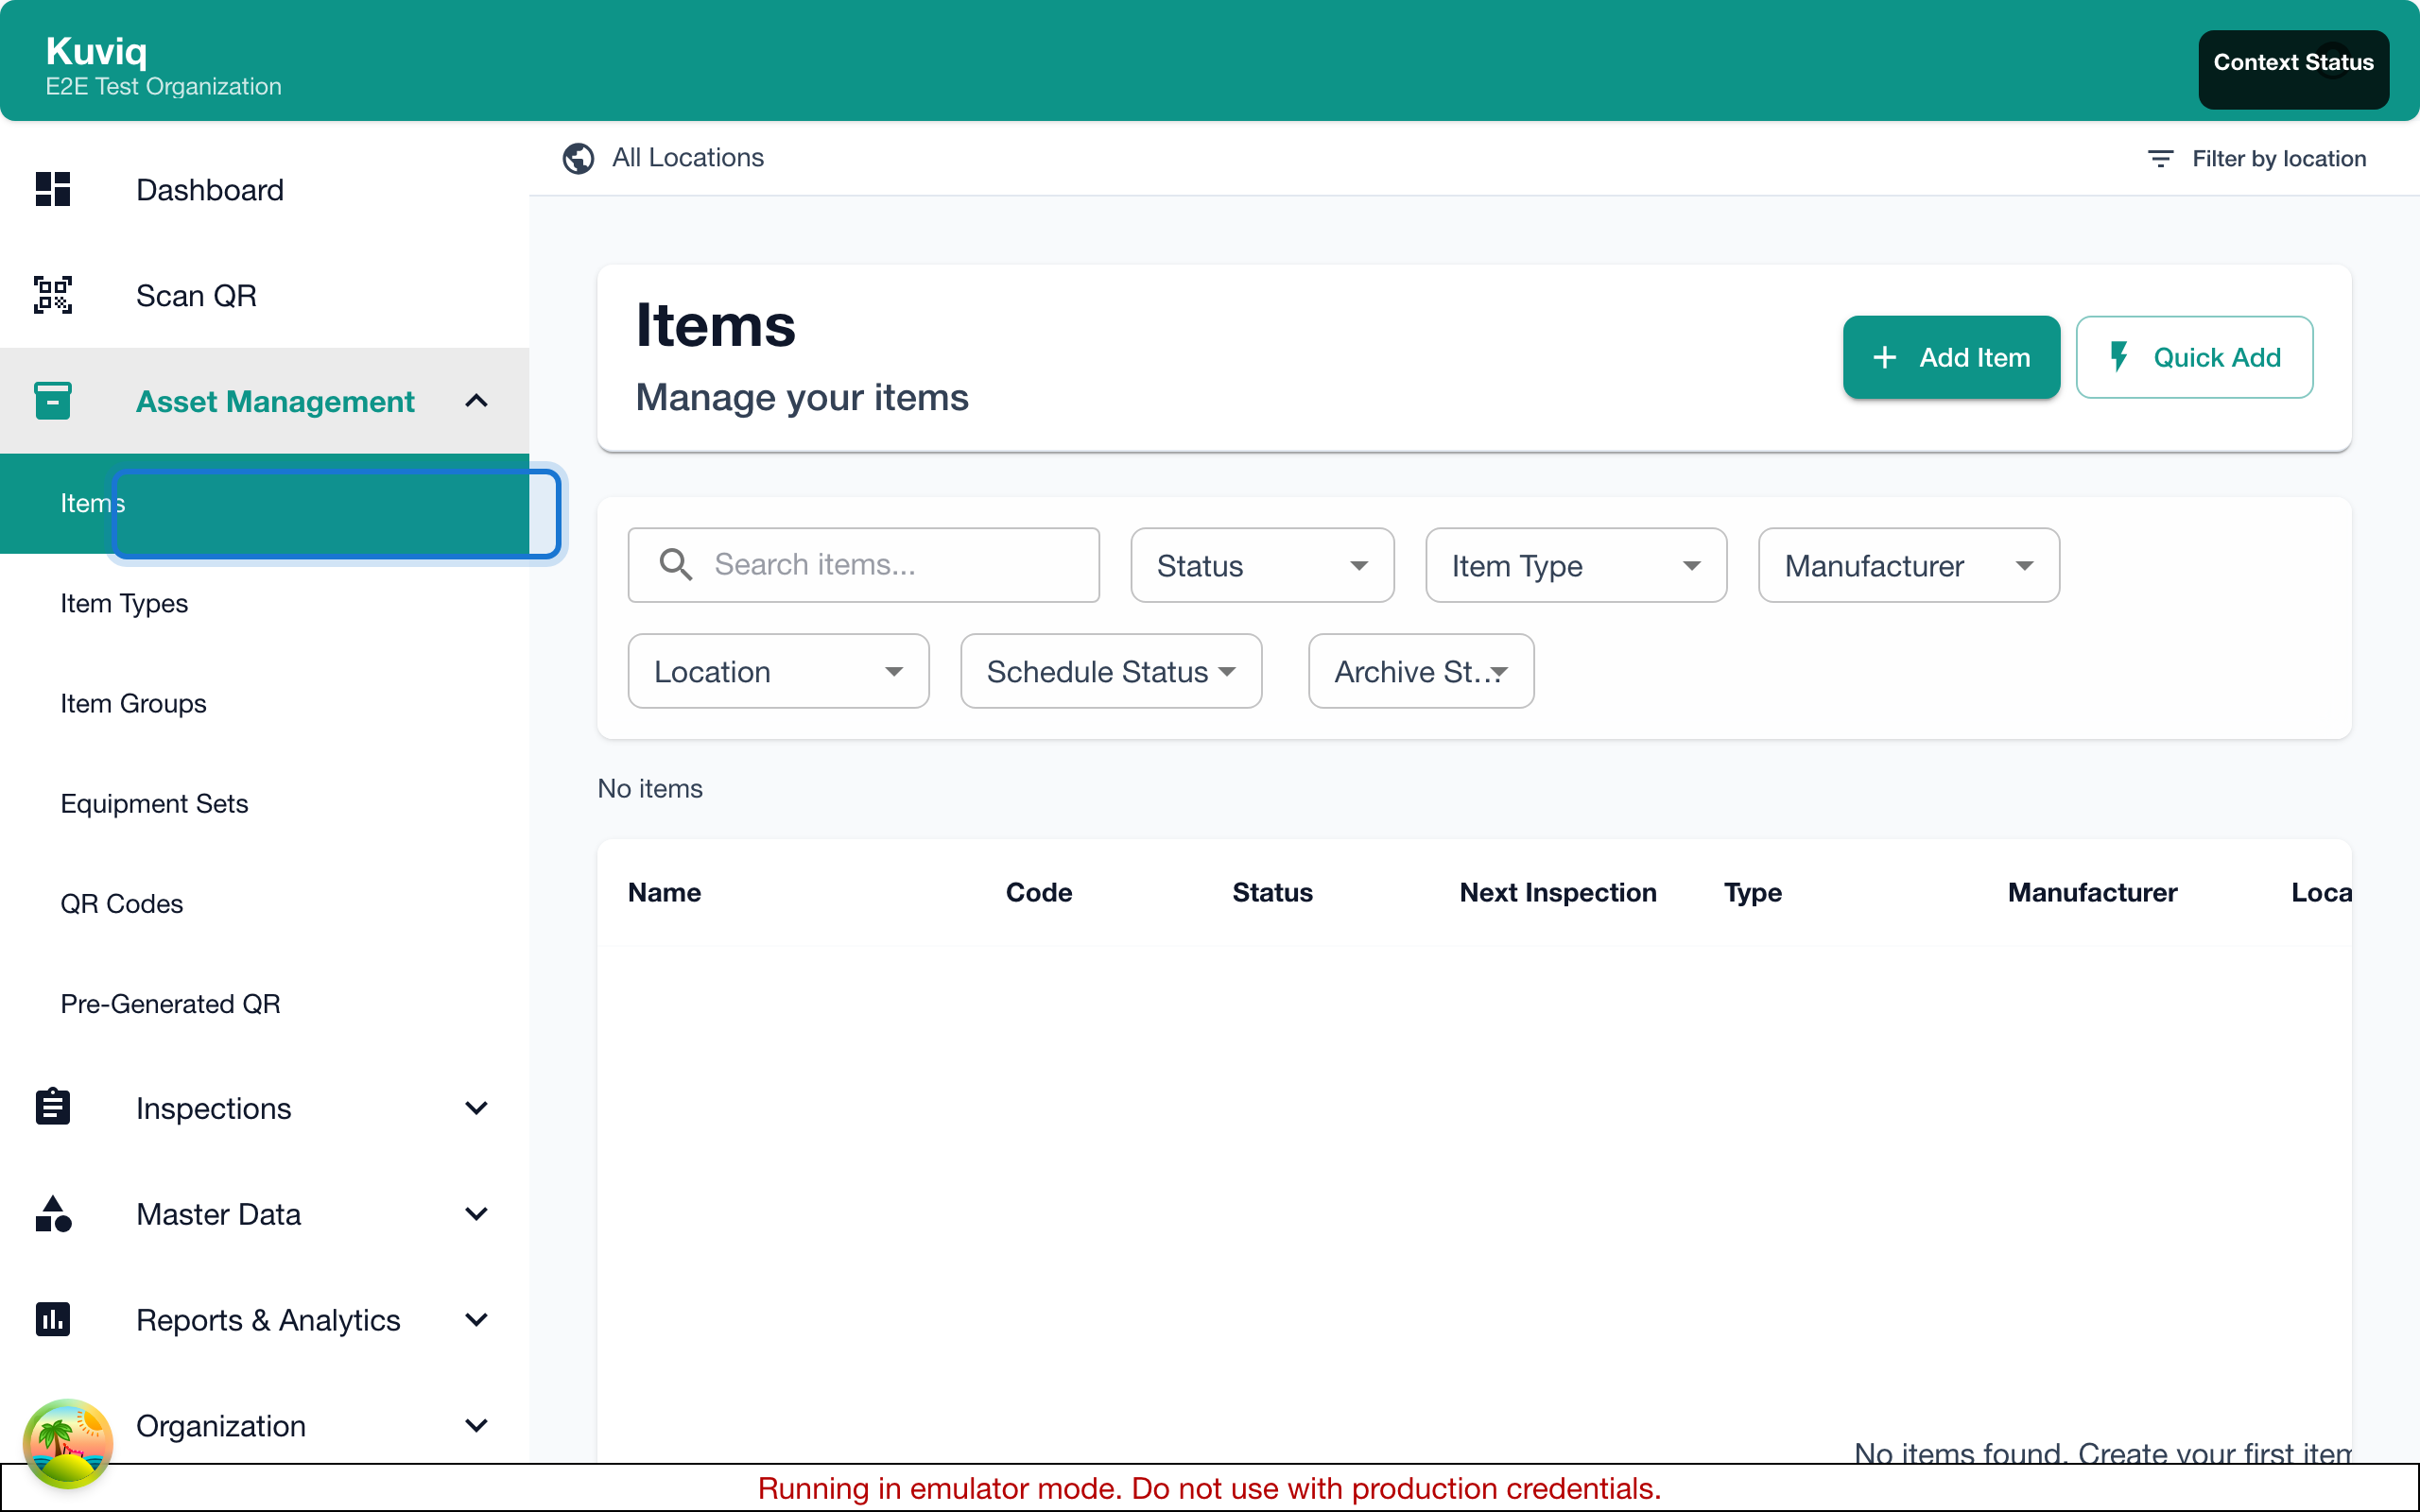Click the Kuviq logo title

(96, 50)
